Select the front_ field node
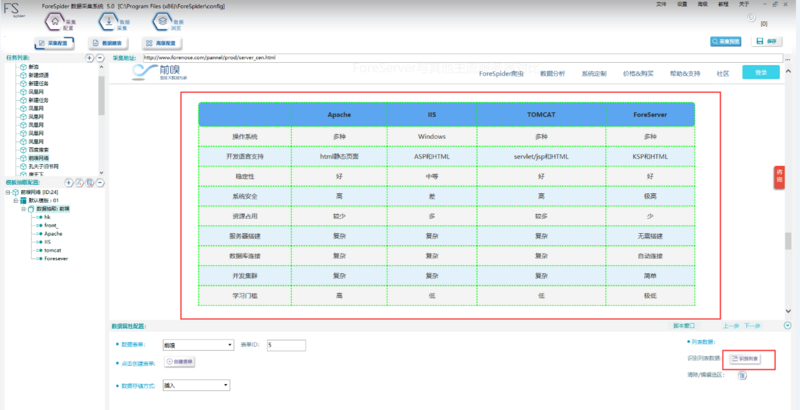The image size is (800, 410). pyautogui.click(x=51, y=225)
